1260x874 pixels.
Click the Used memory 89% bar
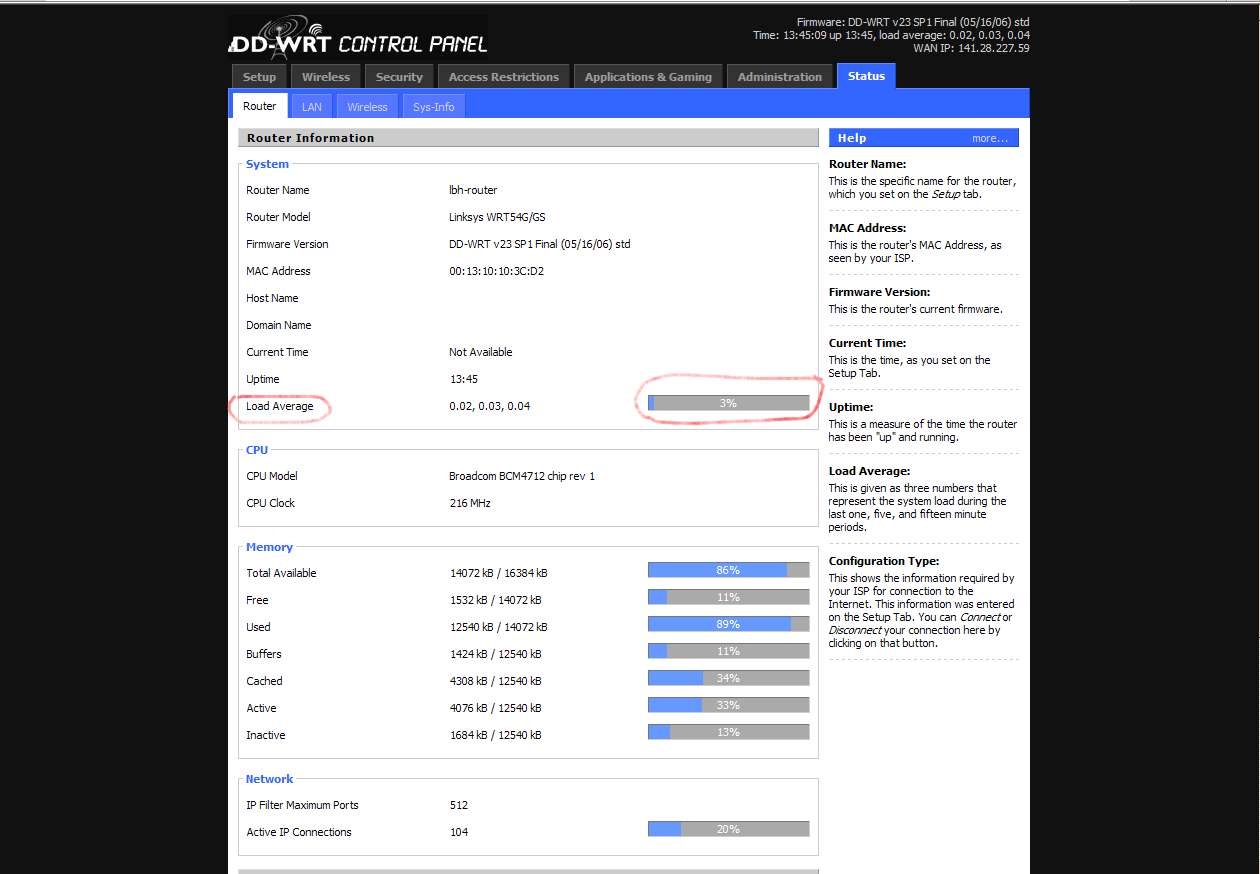pos(728,624)
